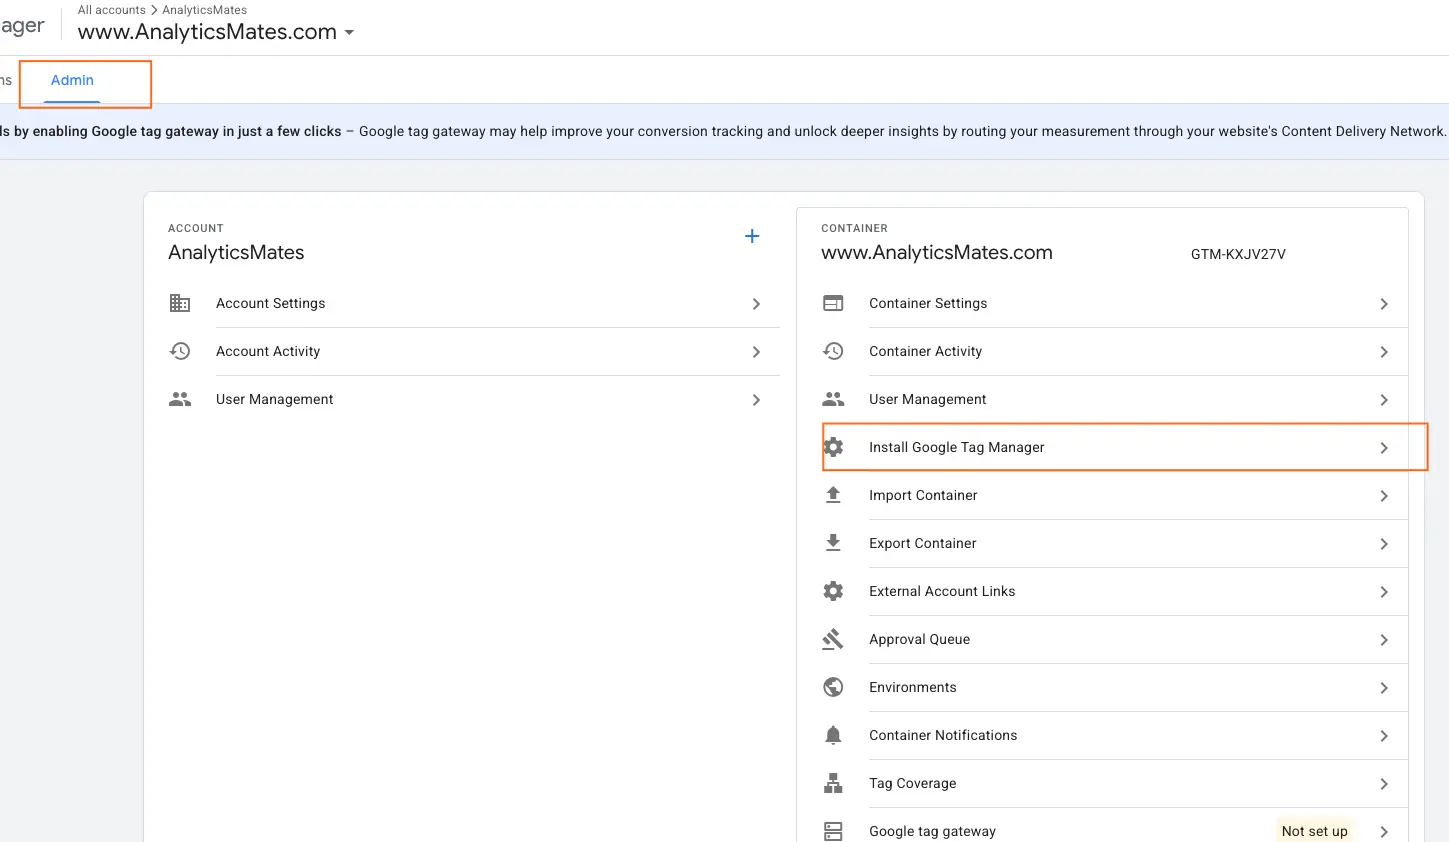
Task: Click Container Activity history icon
Action: pyautogui.click(x=833, y=351)
